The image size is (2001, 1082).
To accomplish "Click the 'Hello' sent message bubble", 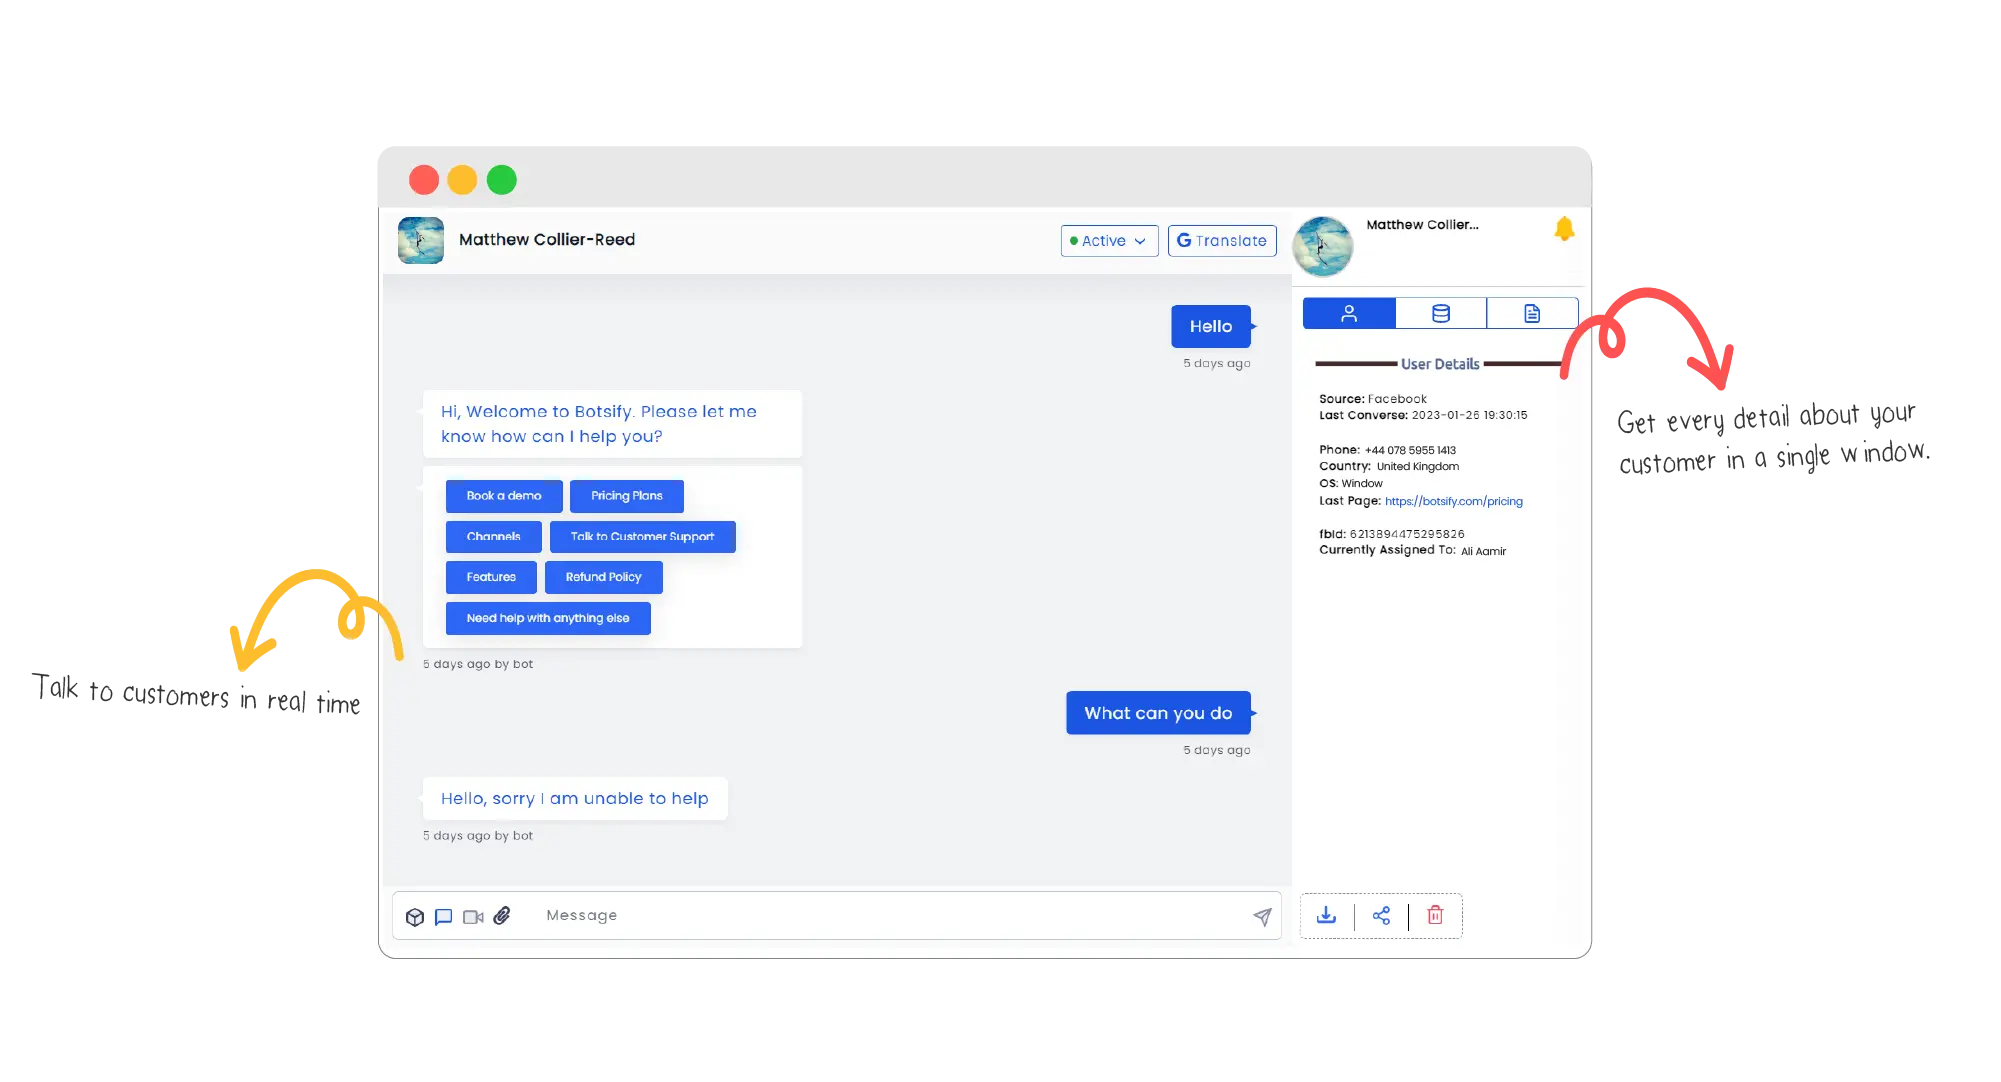I will (1211, 326).
